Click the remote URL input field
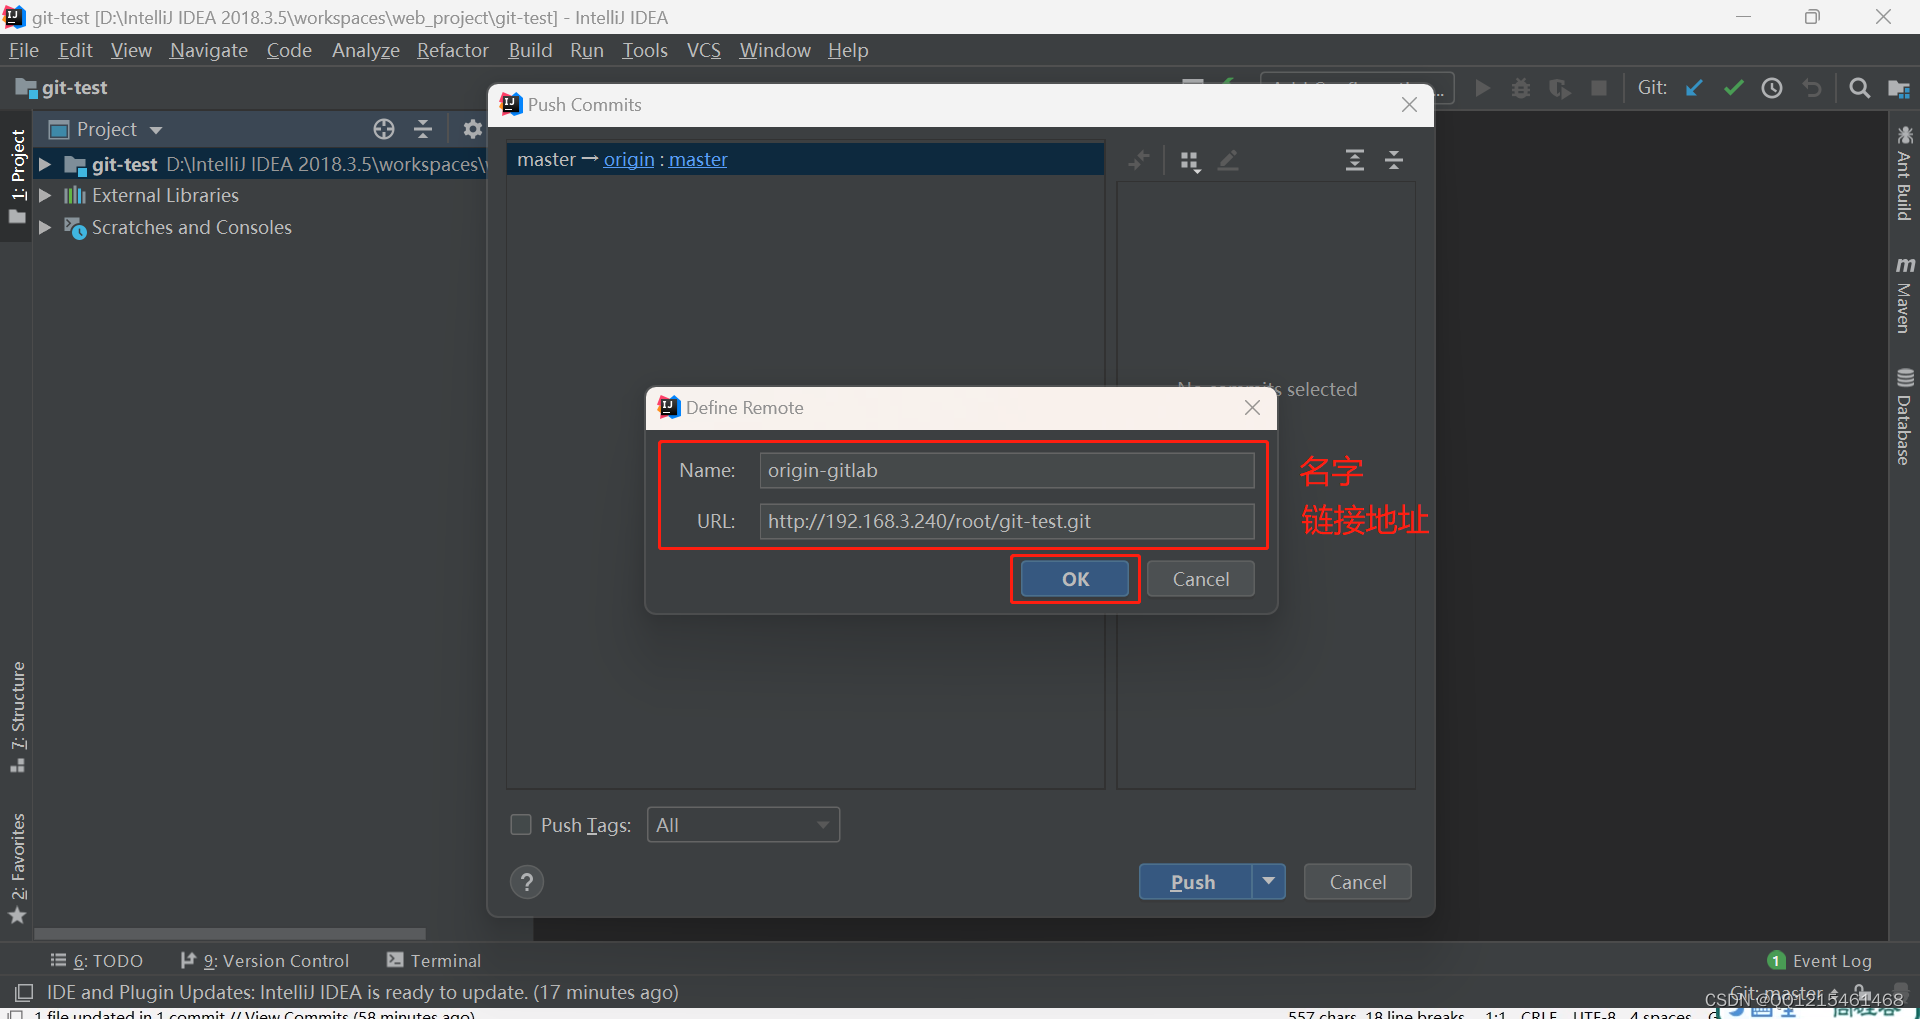The width and height of the screenshot is (1920, 1019). [1007, 521]
